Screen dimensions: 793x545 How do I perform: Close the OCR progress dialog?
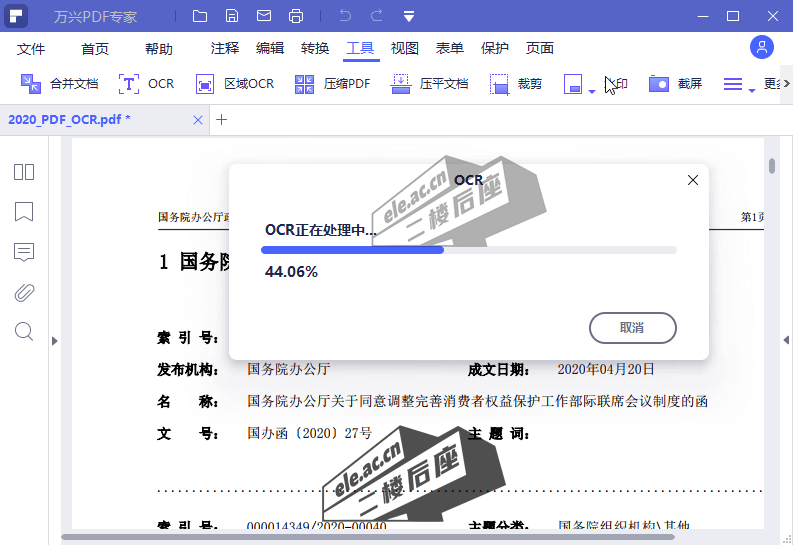[692, 180]
